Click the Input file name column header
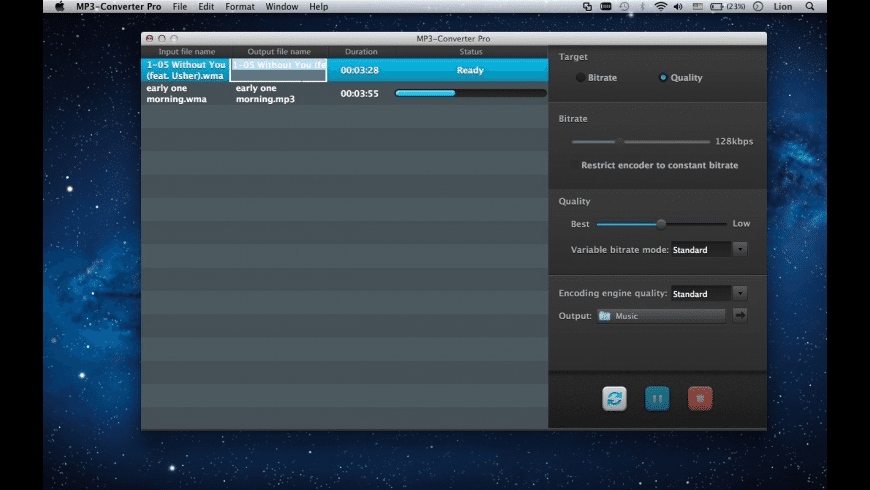This screenshot has height=490, width=870. [x=186, y=52]
